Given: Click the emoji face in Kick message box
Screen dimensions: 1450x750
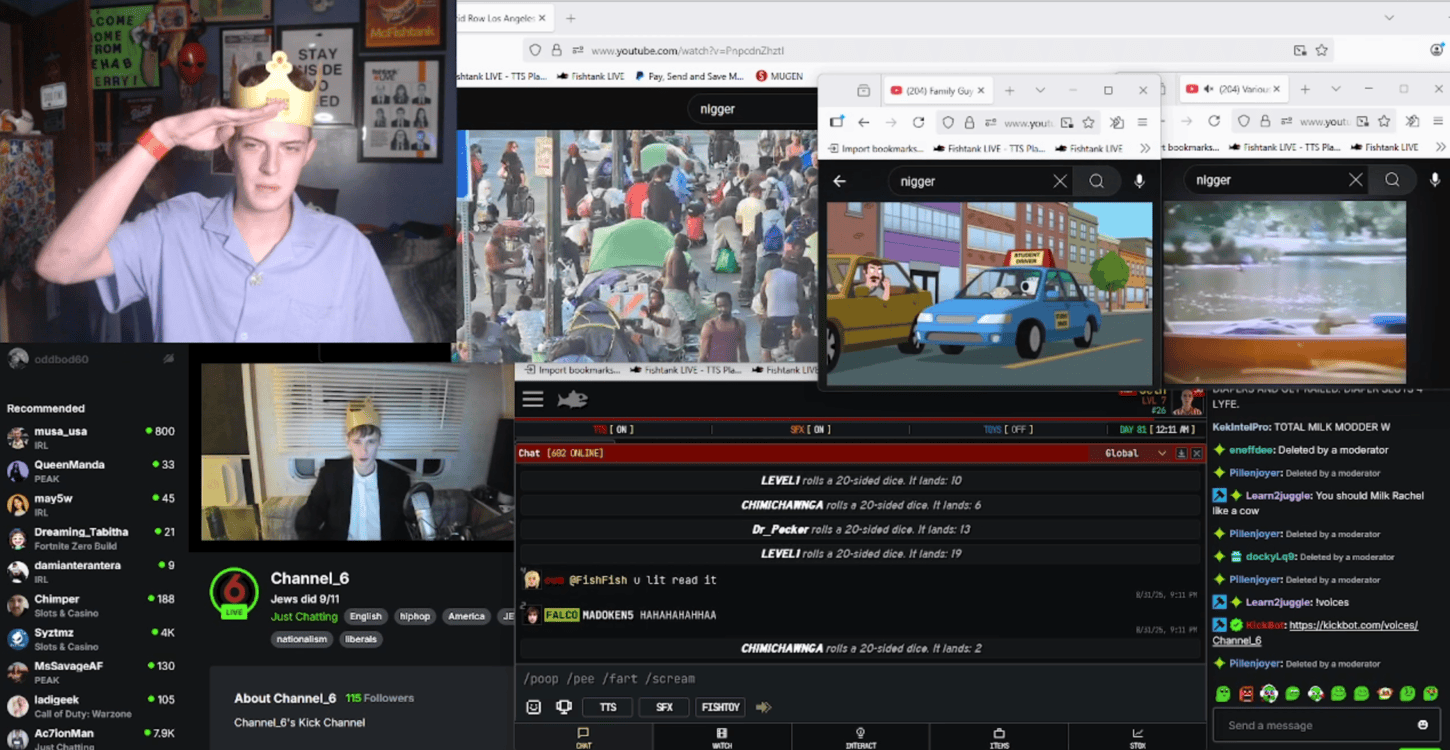Looking at the screenshot, I should click(1423, 725).
